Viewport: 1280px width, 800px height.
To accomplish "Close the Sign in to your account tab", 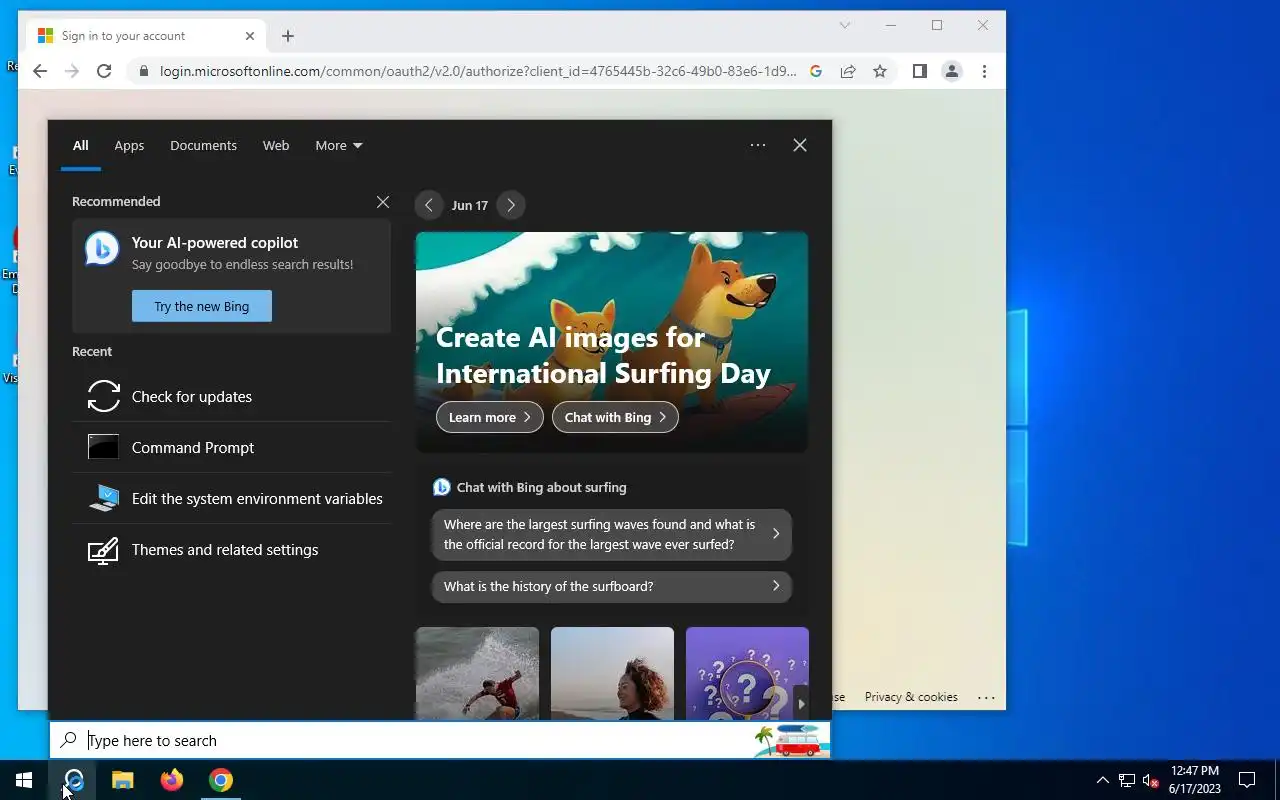I will [x=250, y=36].
